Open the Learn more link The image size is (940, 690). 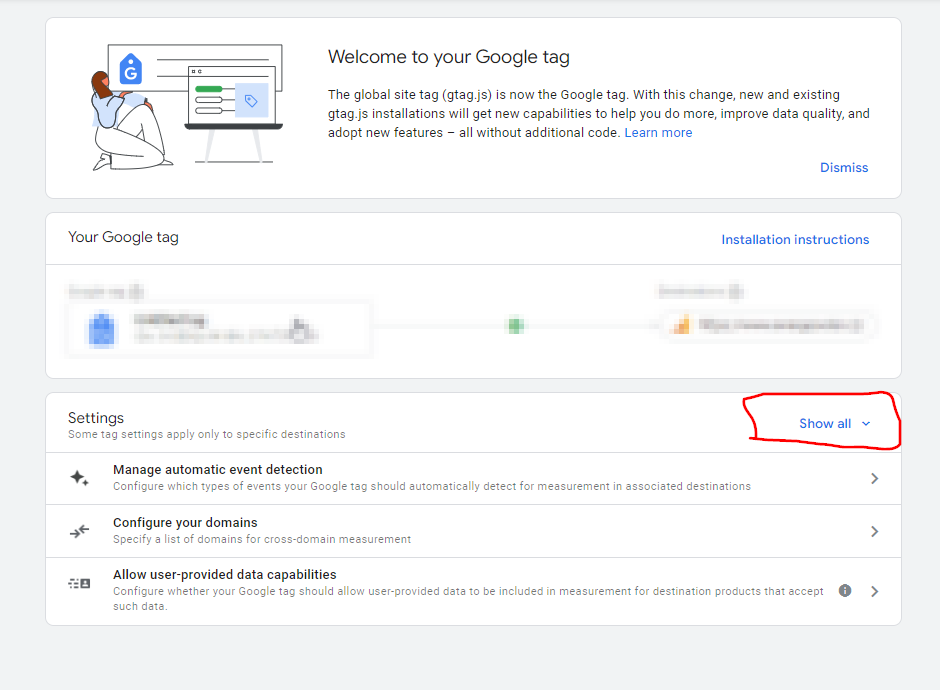(658, 133)
